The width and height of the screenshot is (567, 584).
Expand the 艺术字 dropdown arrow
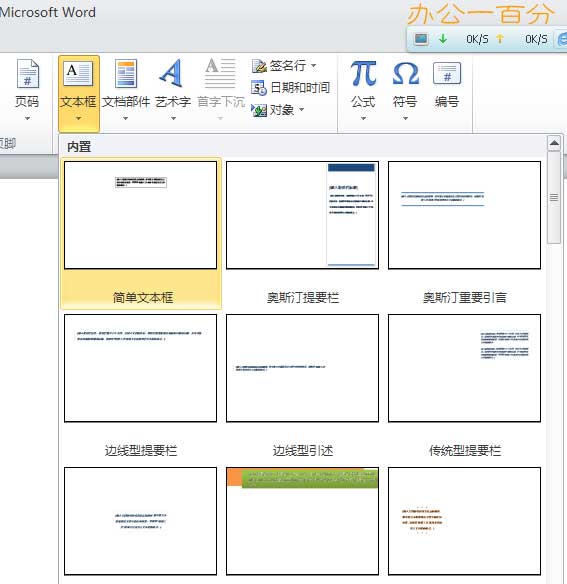pos(173,118)
